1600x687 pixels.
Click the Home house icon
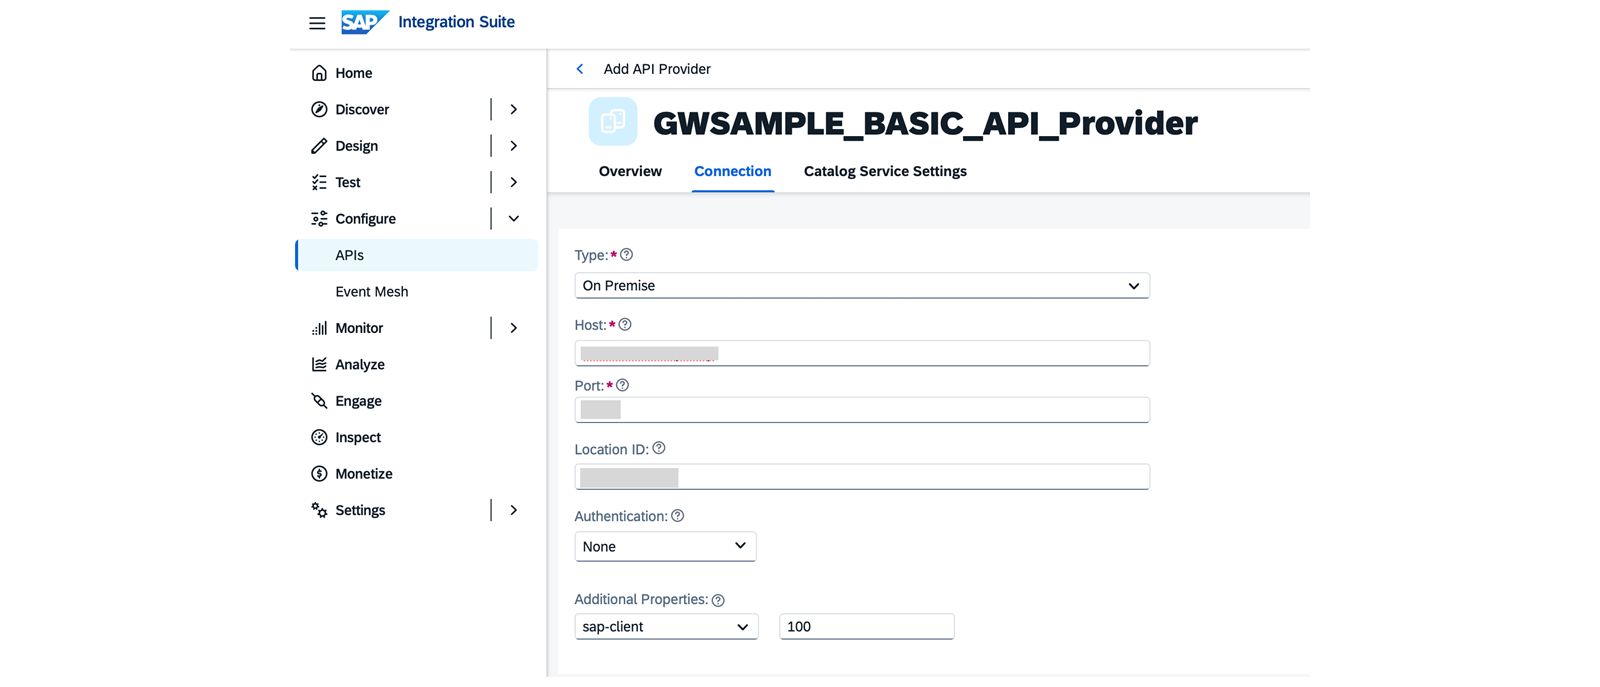(319, 73)
